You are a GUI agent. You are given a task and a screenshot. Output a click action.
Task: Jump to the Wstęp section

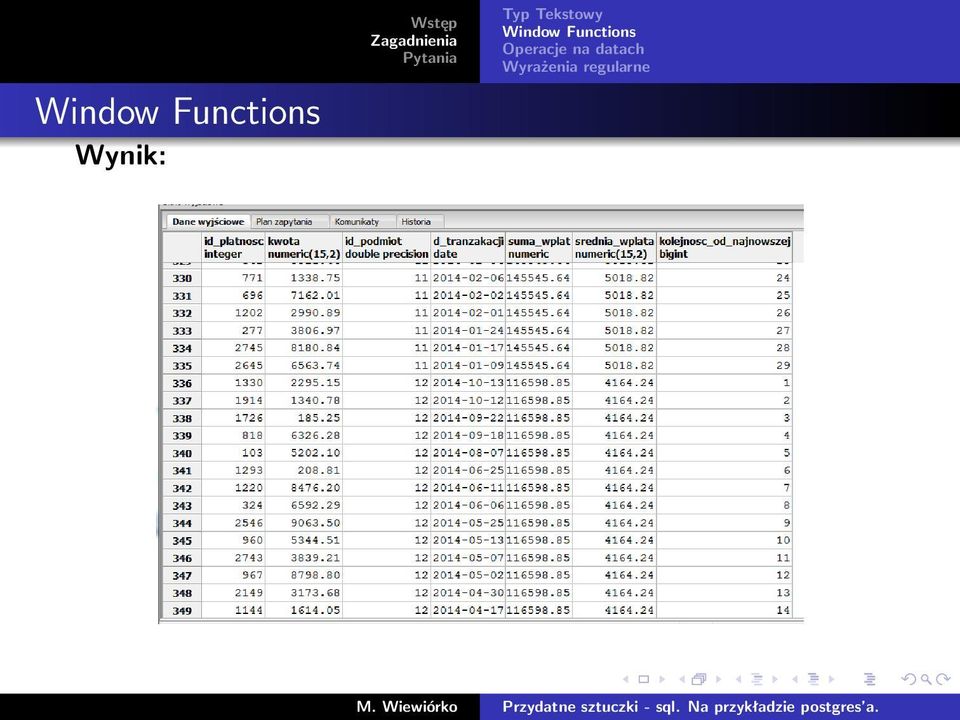pos(433,23)
